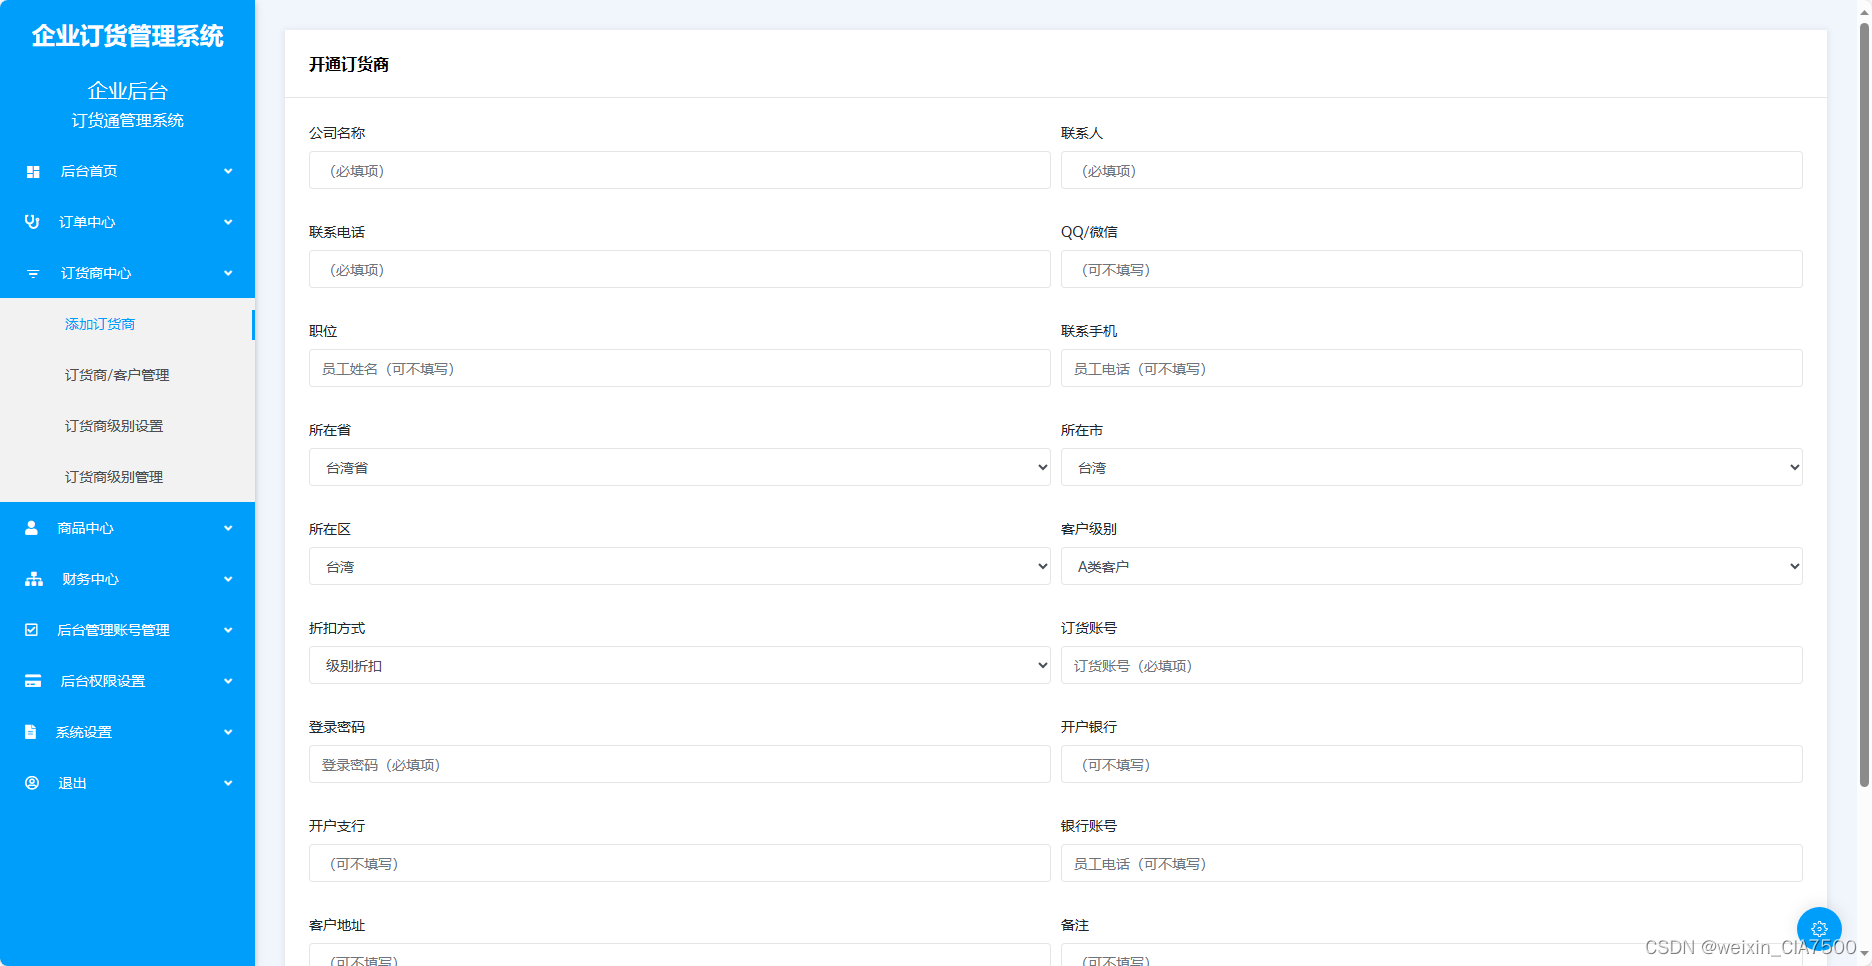Expand the 退出 menu chevron
Viewport: 1872px width, 966px height.
(x=228, y=783)
